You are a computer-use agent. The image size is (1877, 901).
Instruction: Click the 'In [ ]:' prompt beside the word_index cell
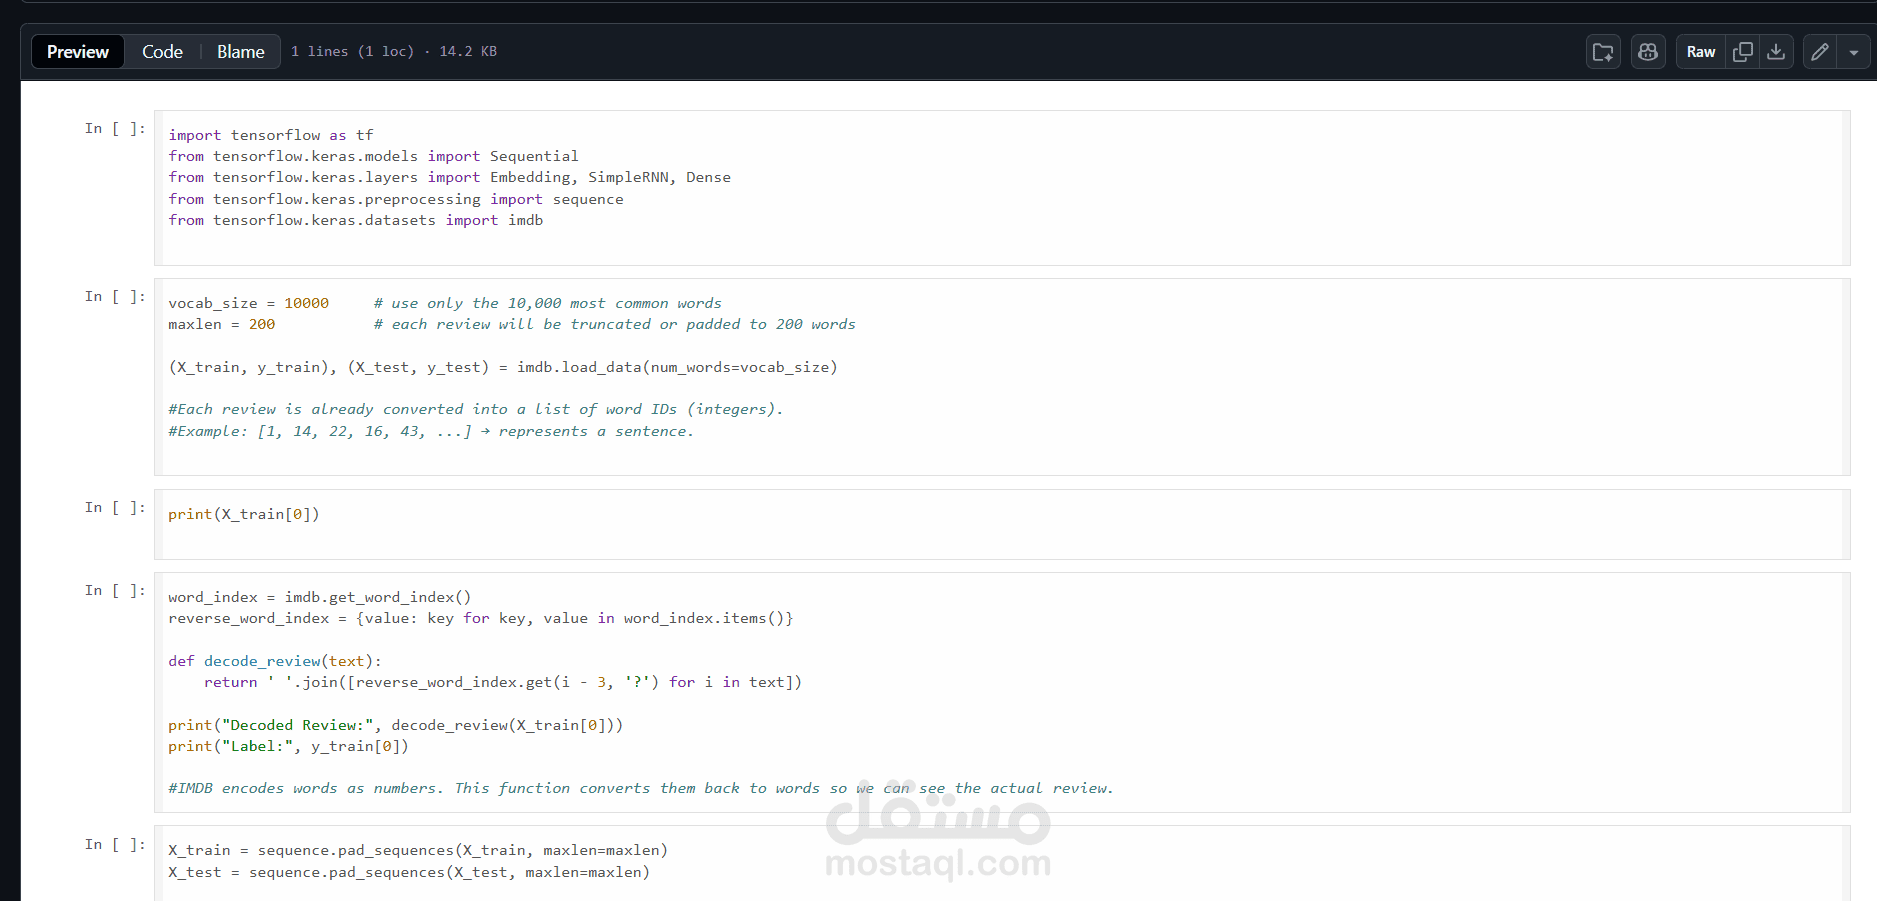[x=115, y=590]
